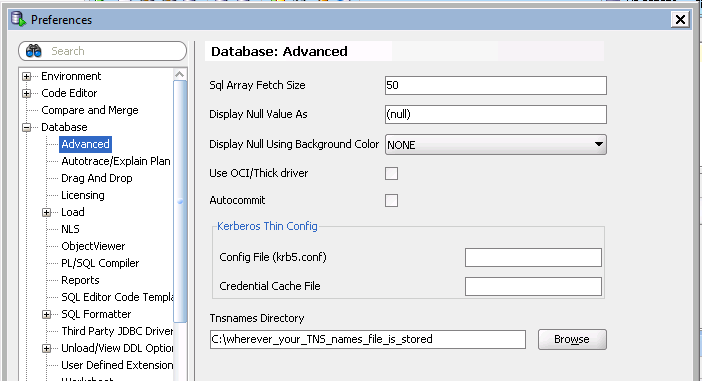The height and width of the screenshot is (381, 702).
Task: Collapse the Database tree node
Action: coord(26,128)
